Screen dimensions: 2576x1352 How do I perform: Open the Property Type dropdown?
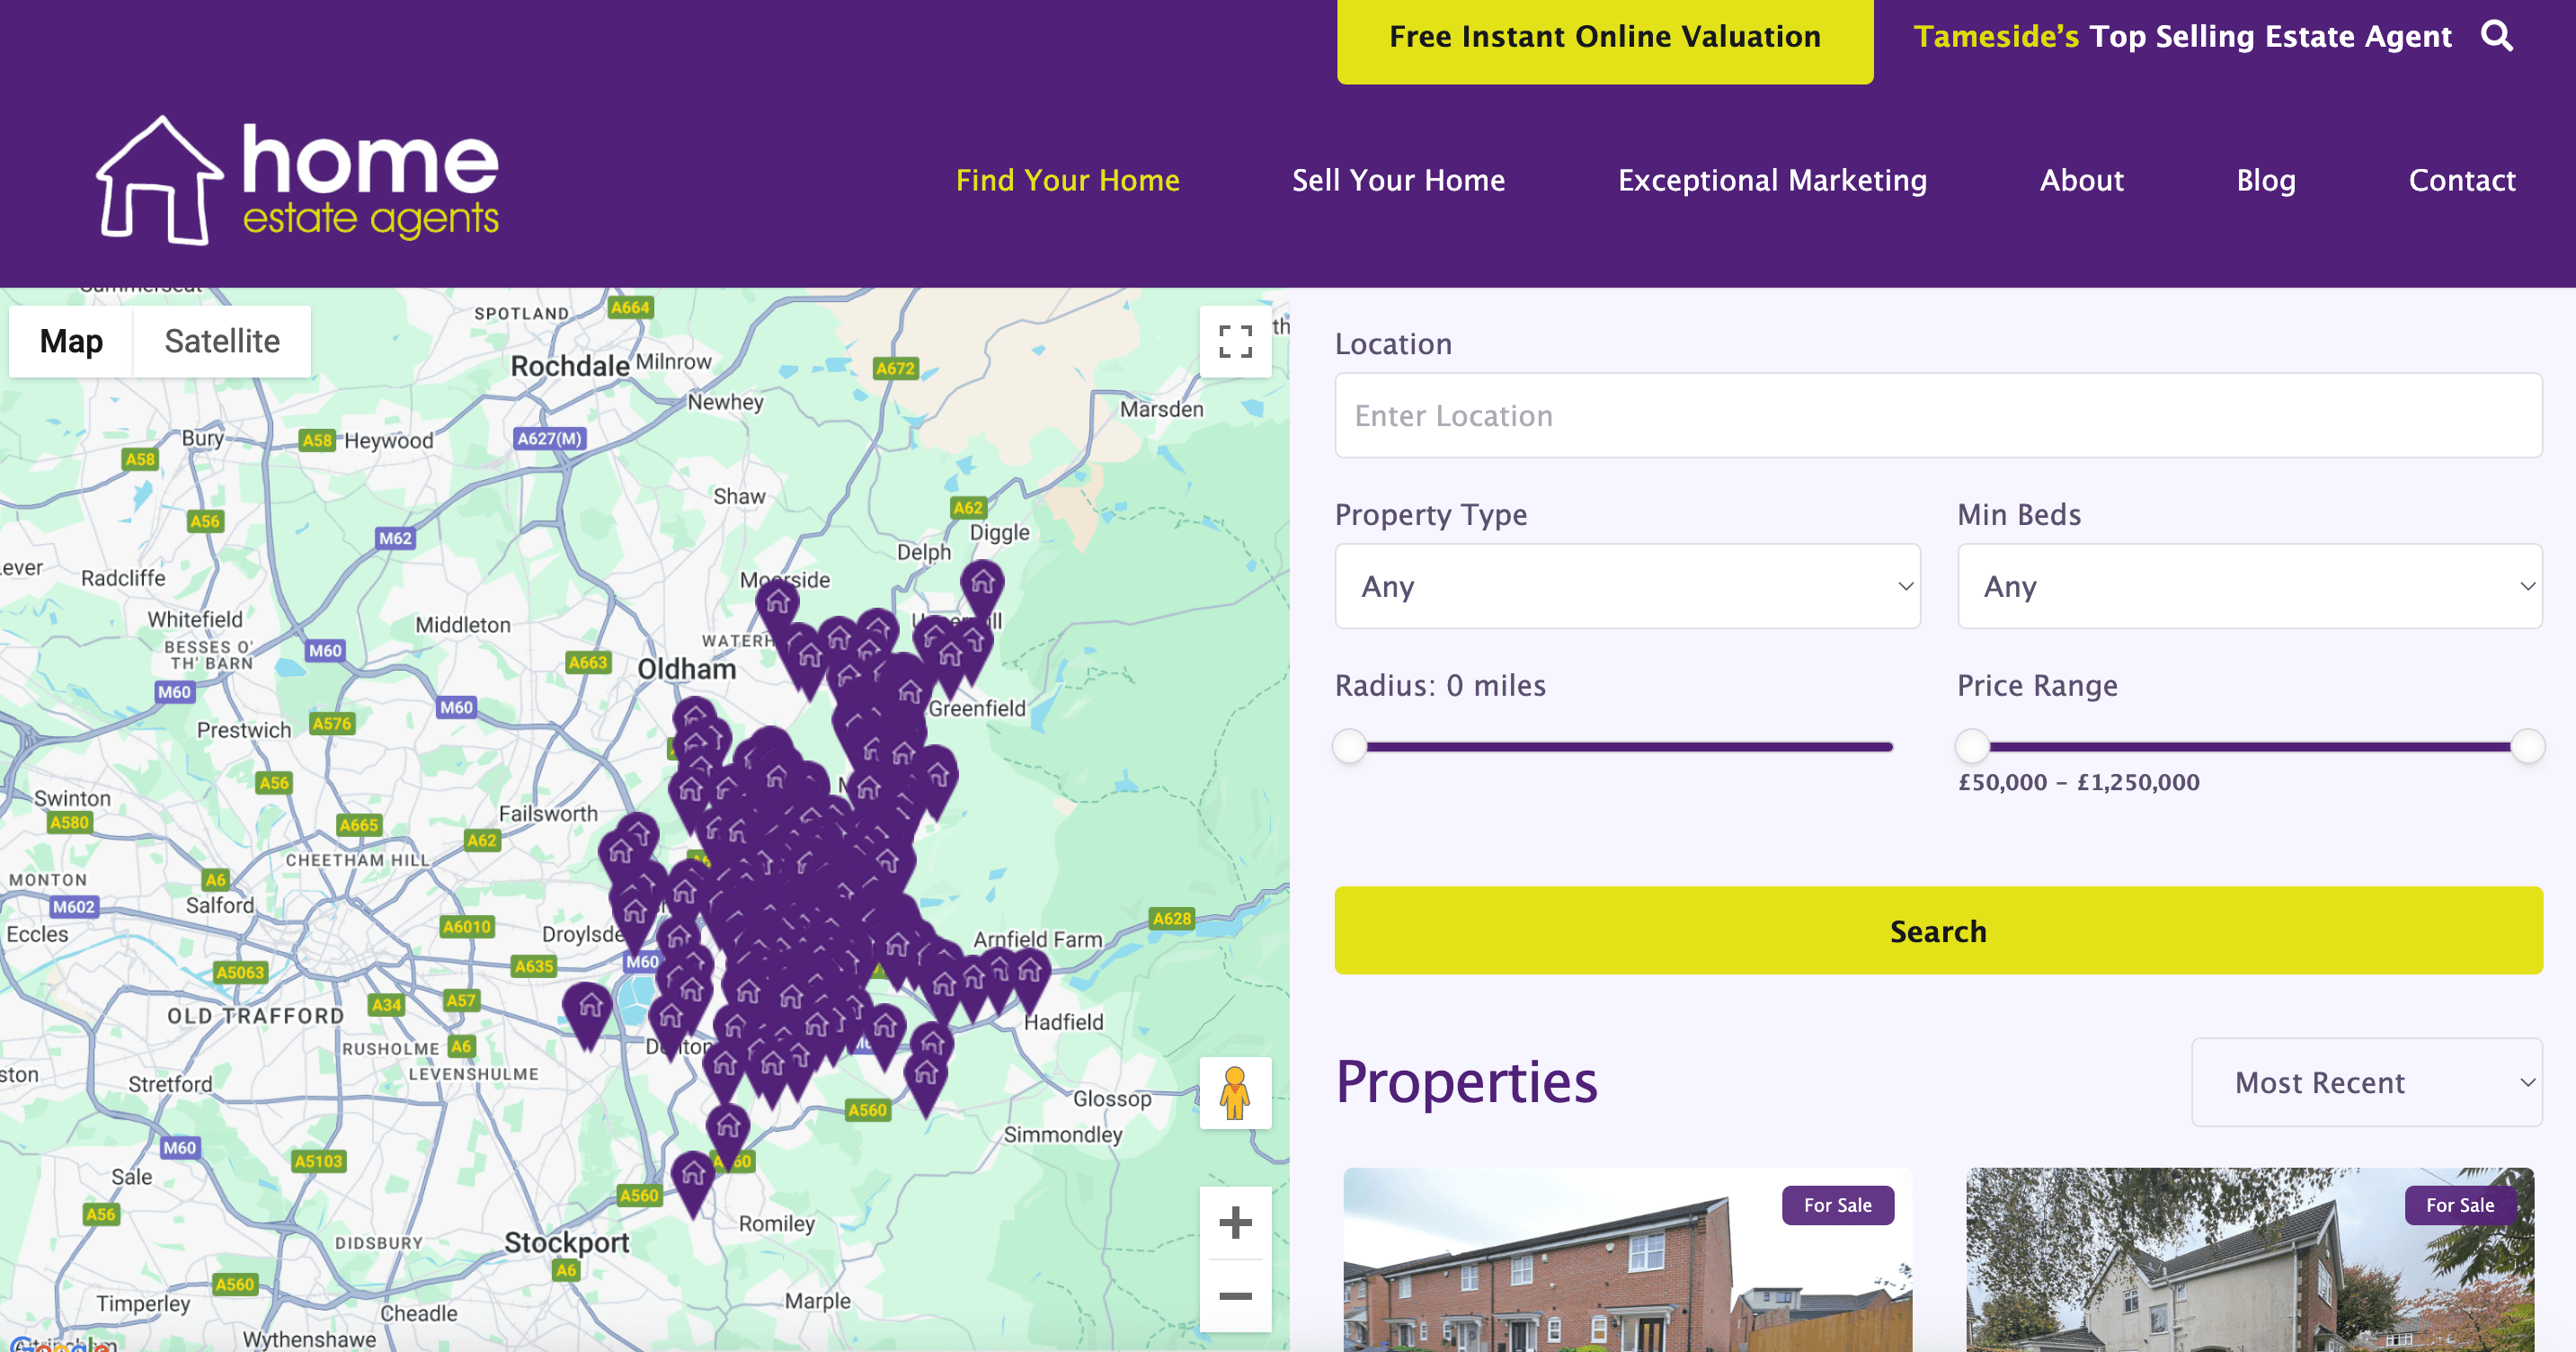click(x=1626, y=586)
